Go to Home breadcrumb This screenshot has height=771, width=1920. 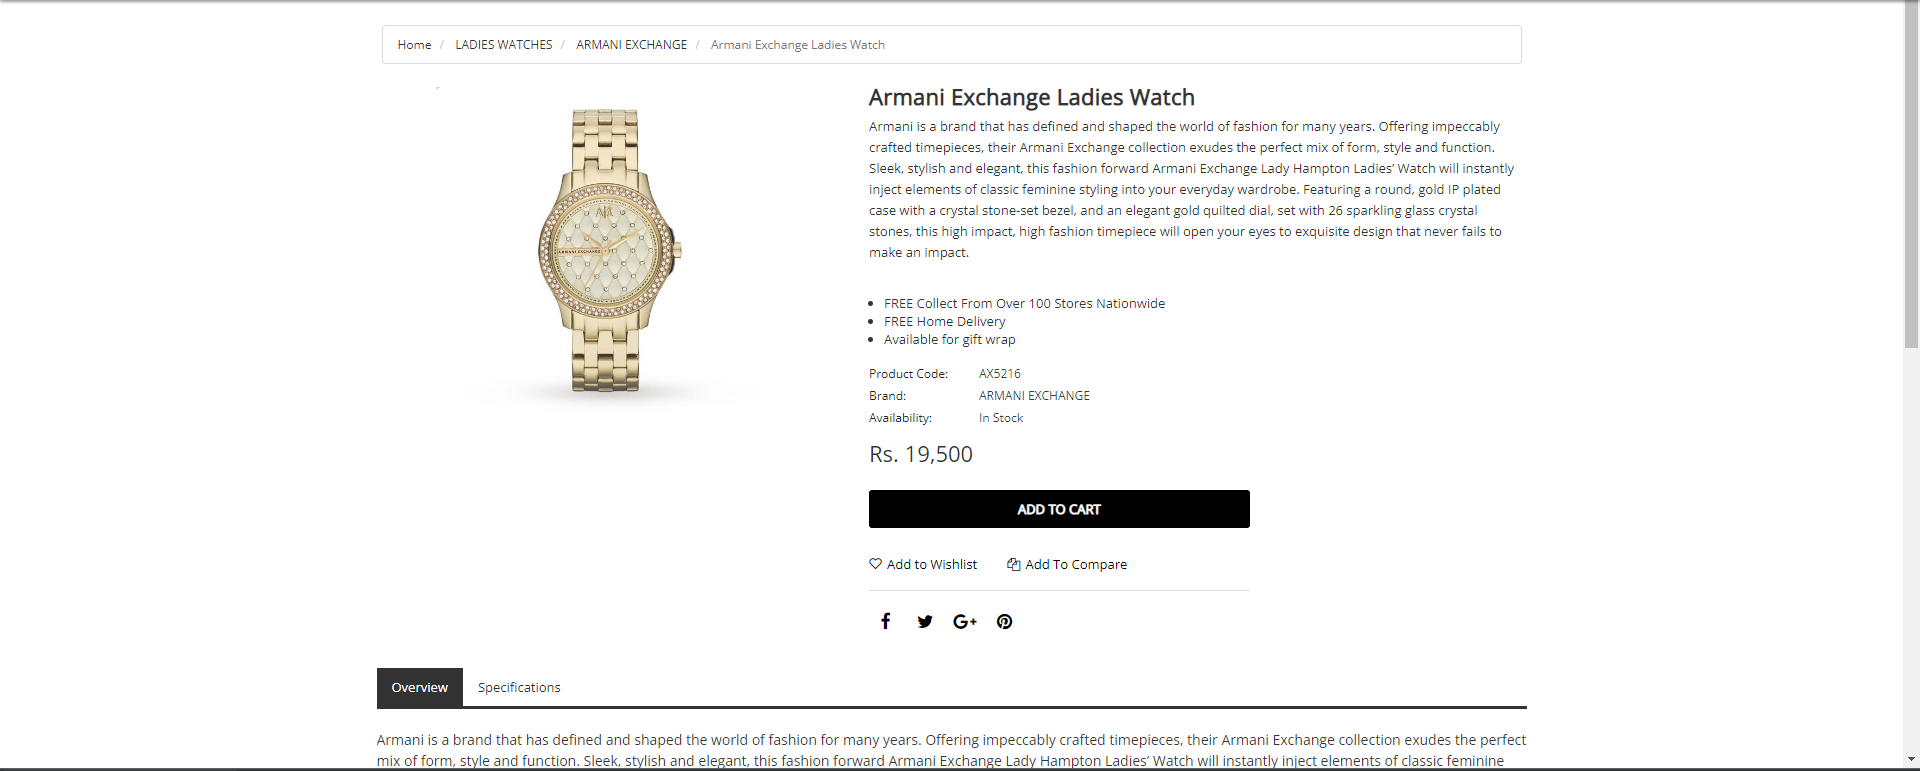pos(414,45)
